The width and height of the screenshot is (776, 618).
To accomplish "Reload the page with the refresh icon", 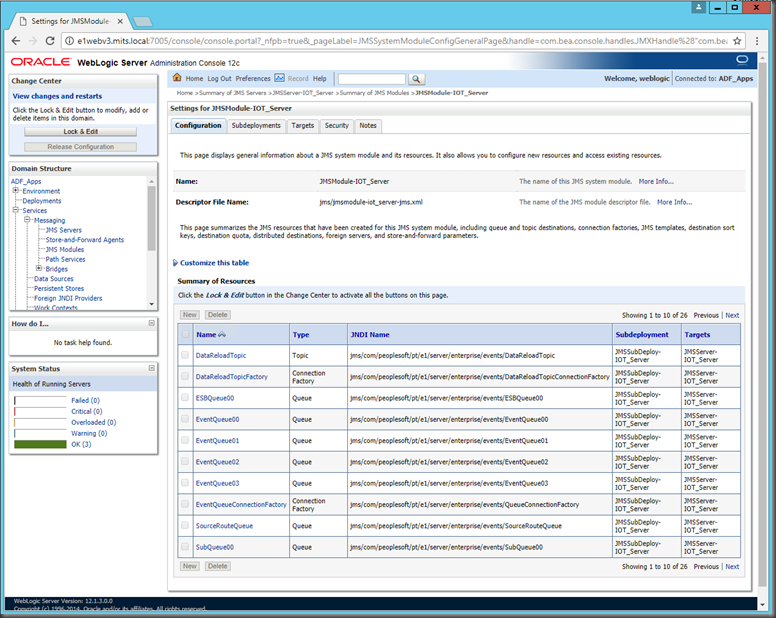I will [50, 41].
